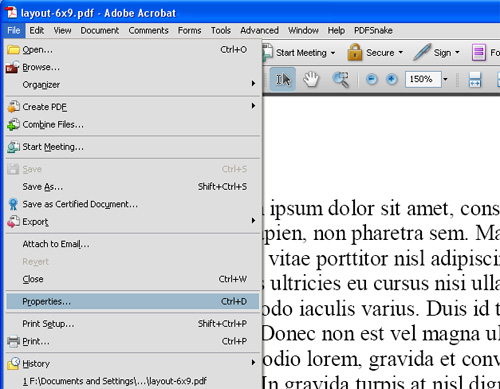Open the Forms menu

pos(189,30)
